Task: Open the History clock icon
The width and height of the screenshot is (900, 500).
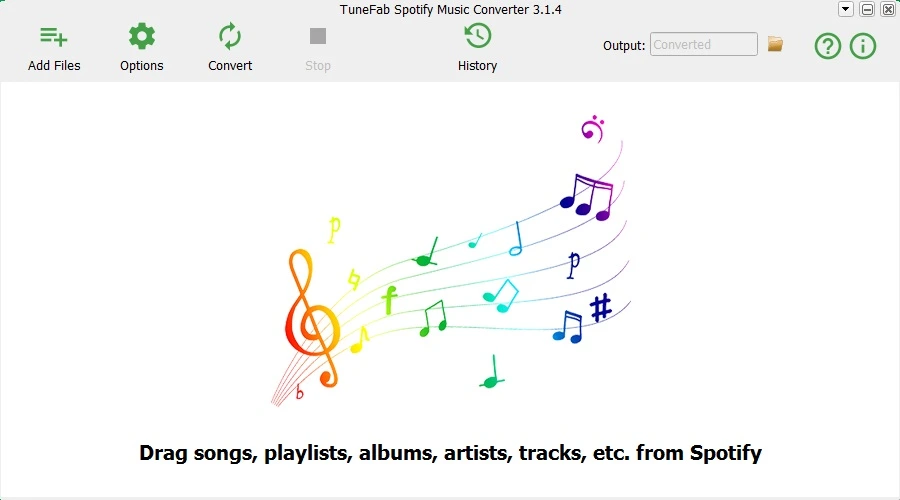Action: click(x=478, y=36)
